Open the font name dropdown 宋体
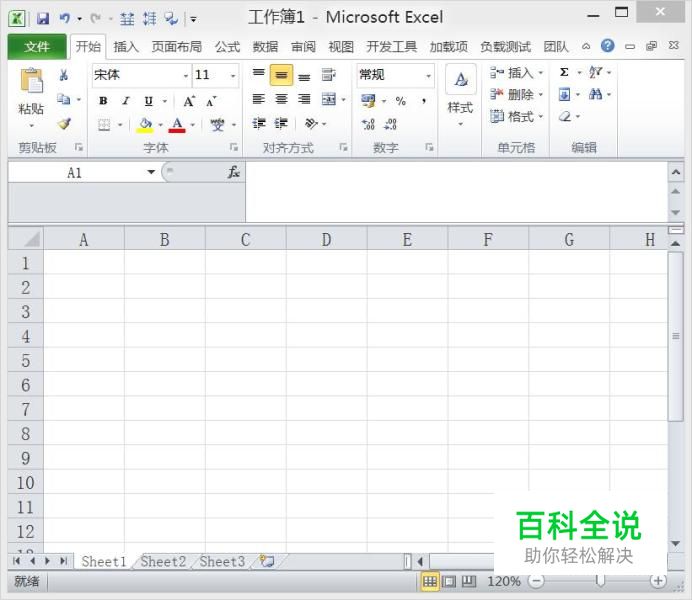This screenshot has width=692, height=600. coord(185,75)
